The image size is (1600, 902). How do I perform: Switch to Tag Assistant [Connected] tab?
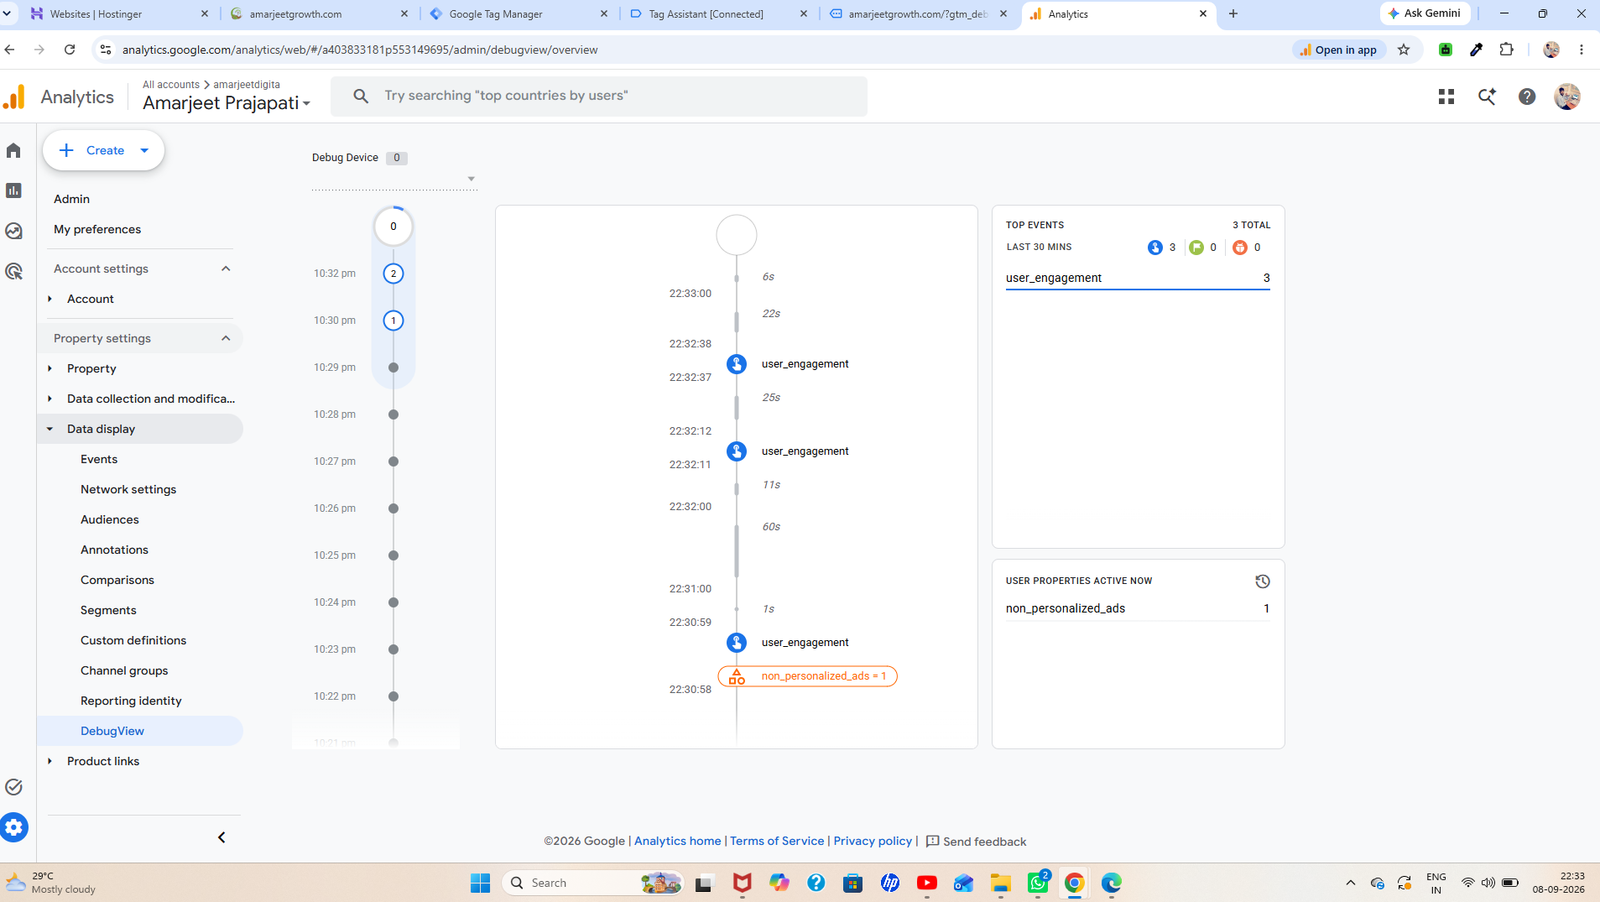point(718,14)
